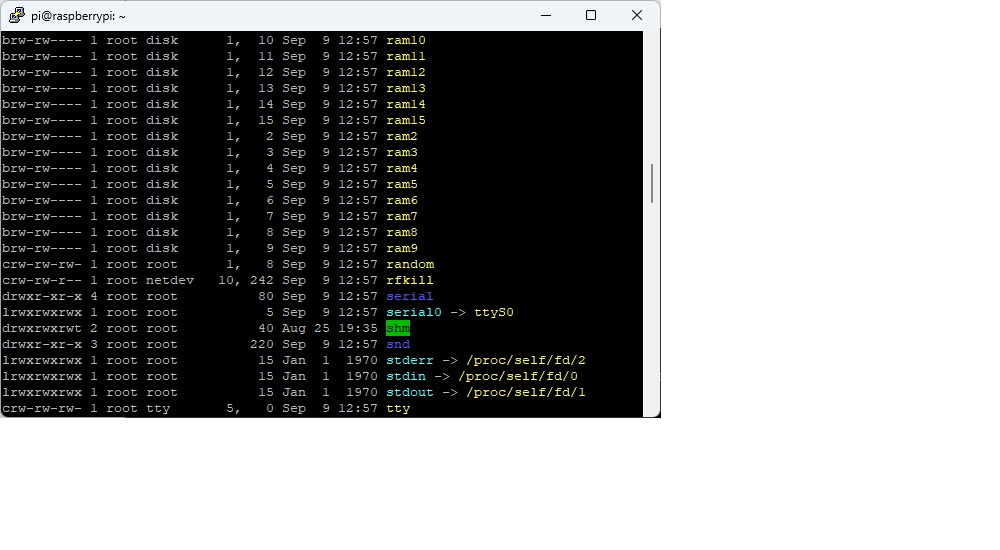This screenshot has width=1000, height=550.
Task: Click the PuTTY icon in title bar
Action: coord(17,15)
